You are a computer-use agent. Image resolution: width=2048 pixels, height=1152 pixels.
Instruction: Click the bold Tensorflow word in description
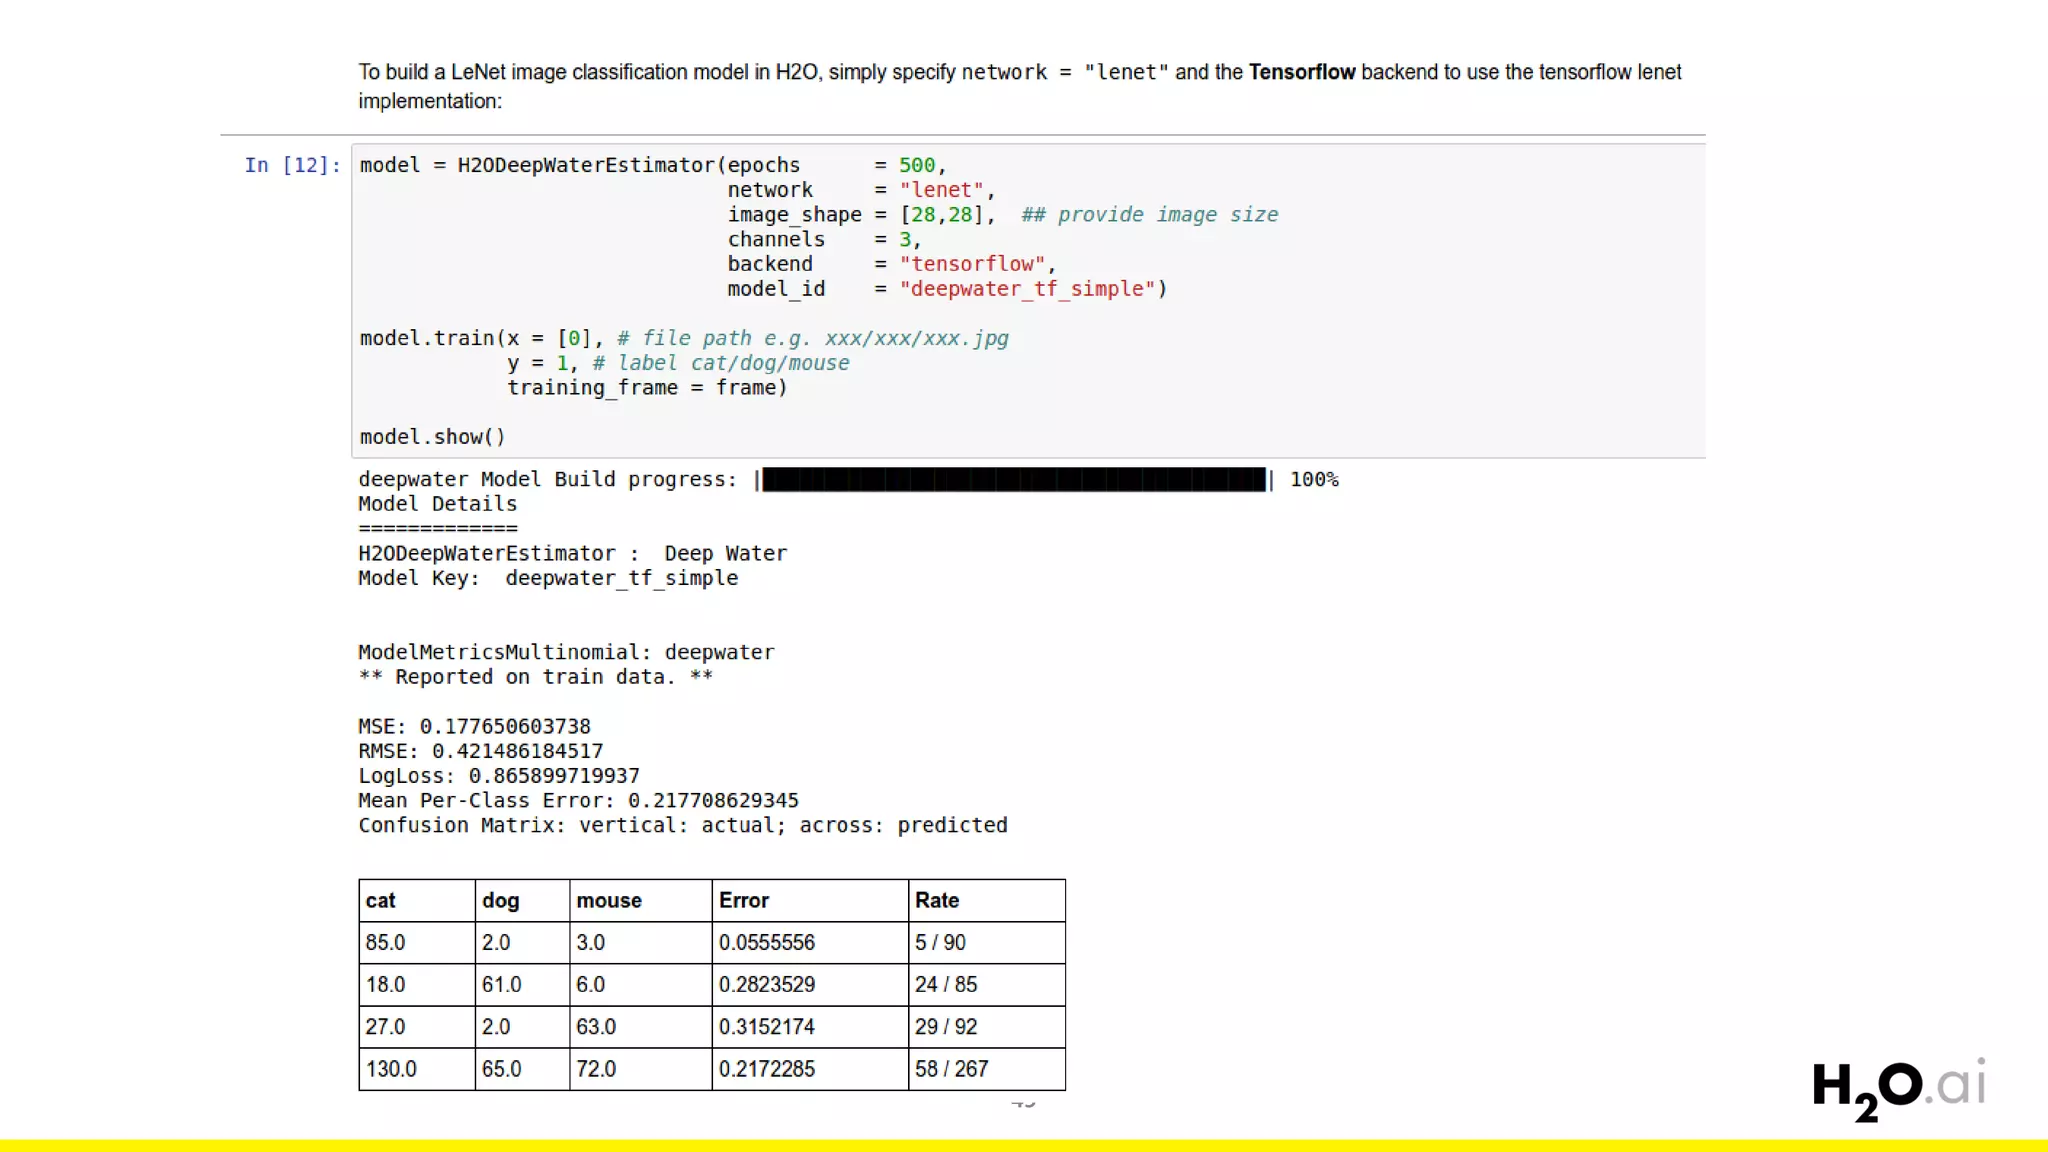(1301, 72)
